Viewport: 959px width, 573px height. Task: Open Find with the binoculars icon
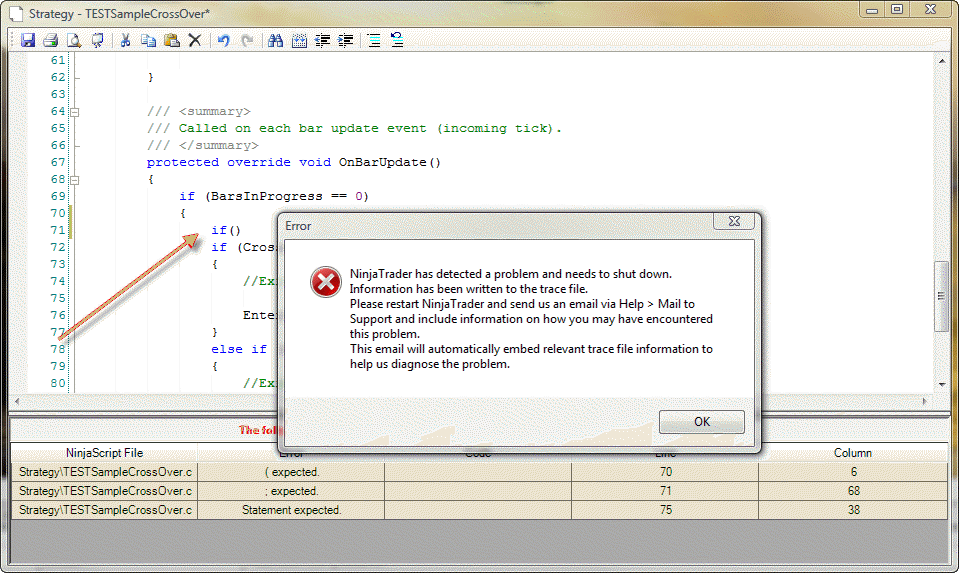tap(275, 40)
